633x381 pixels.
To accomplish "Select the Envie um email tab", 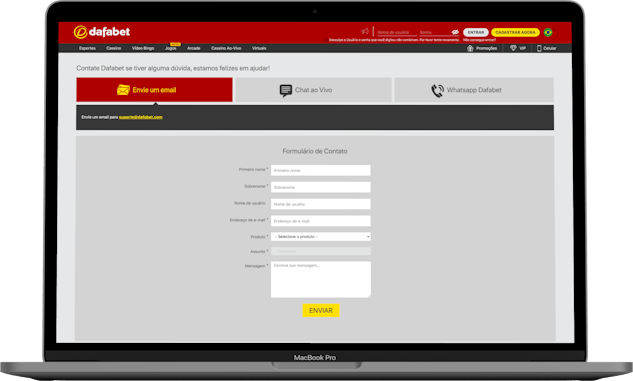I will pyautogui.click(x=154, y=90).
